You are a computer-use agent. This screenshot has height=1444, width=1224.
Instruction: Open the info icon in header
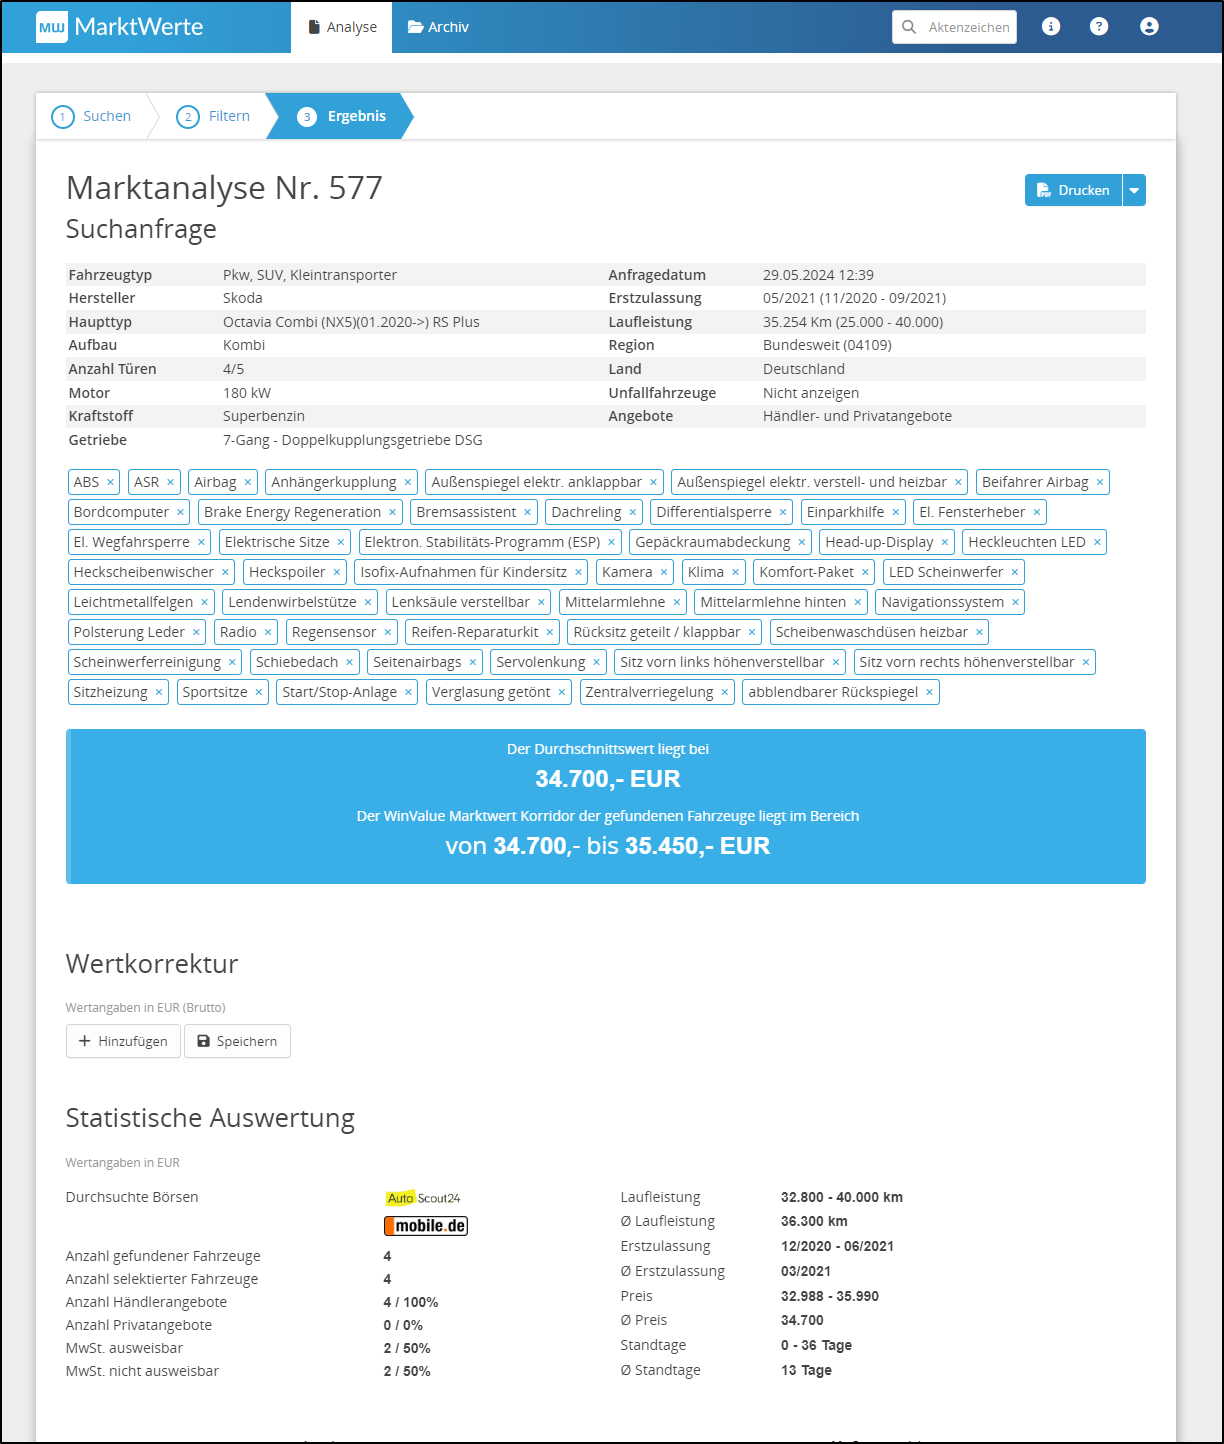[1050, 27]
